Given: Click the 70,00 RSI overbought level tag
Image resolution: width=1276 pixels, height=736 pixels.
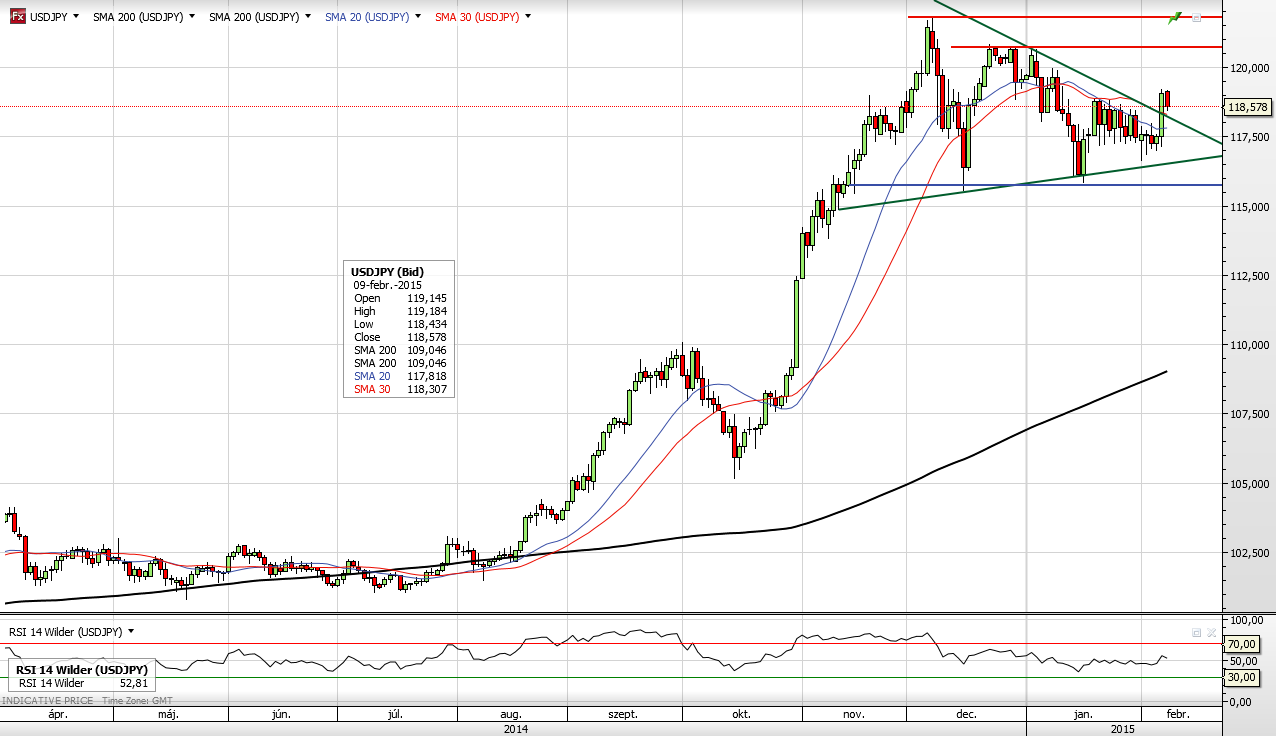Looking at the screenshot, I should 1241,645.
